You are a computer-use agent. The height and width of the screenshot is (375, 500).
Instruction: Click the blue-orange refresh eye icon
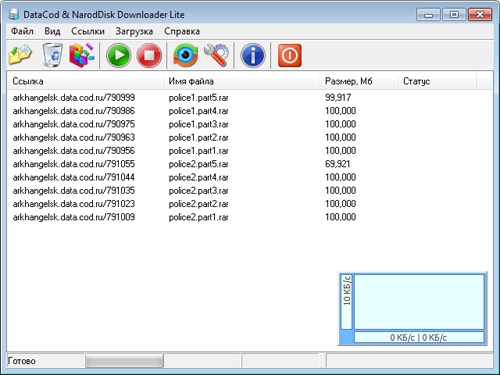click(185, 55)
